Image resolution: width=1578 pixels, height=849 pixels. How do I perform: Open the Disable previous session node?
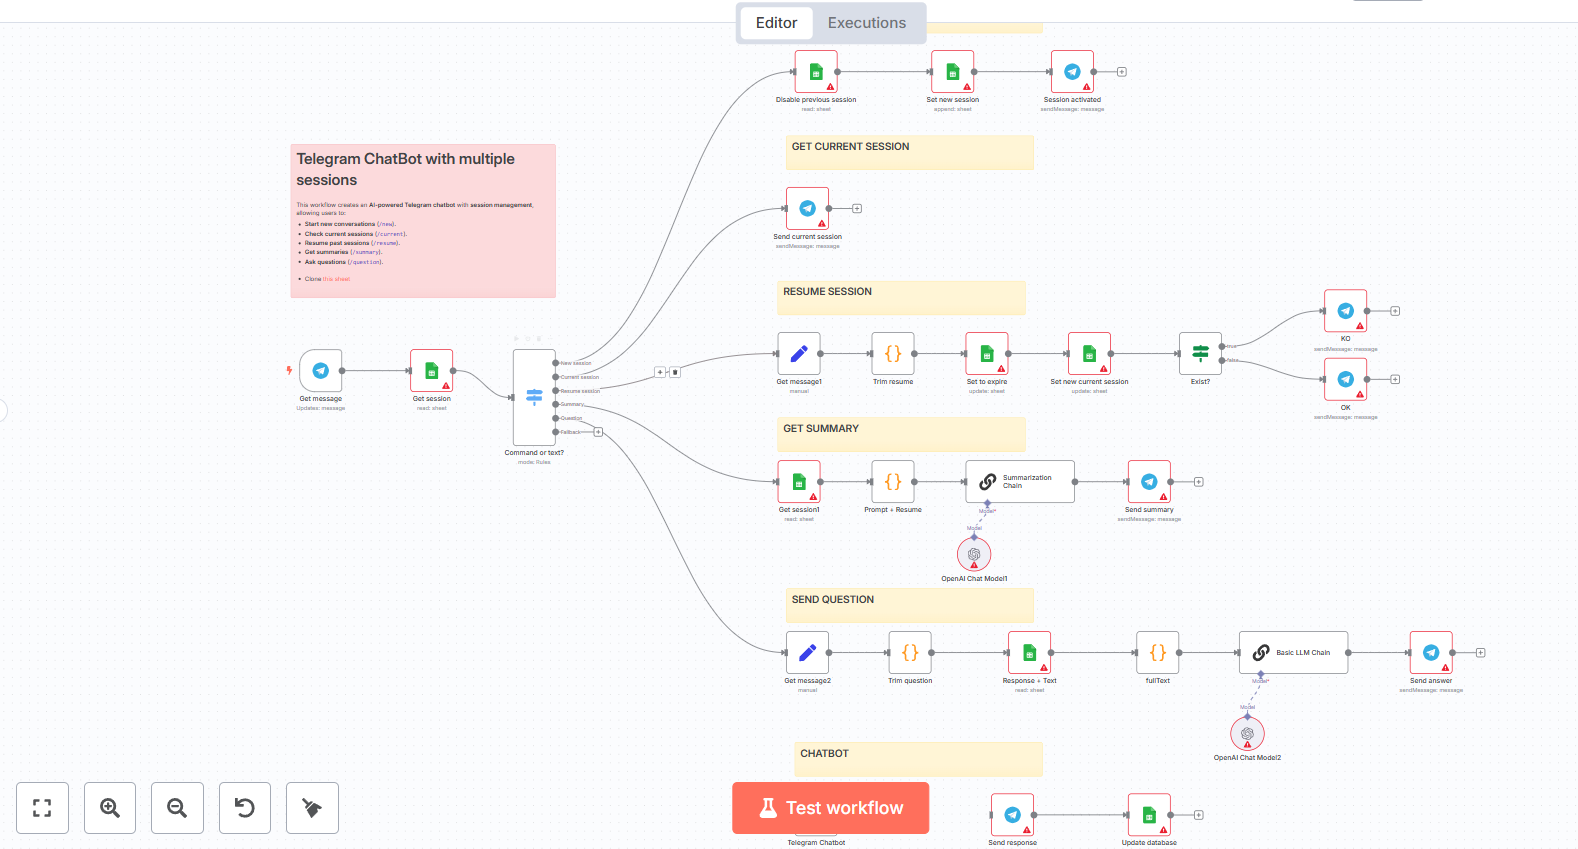coord(816,72)
